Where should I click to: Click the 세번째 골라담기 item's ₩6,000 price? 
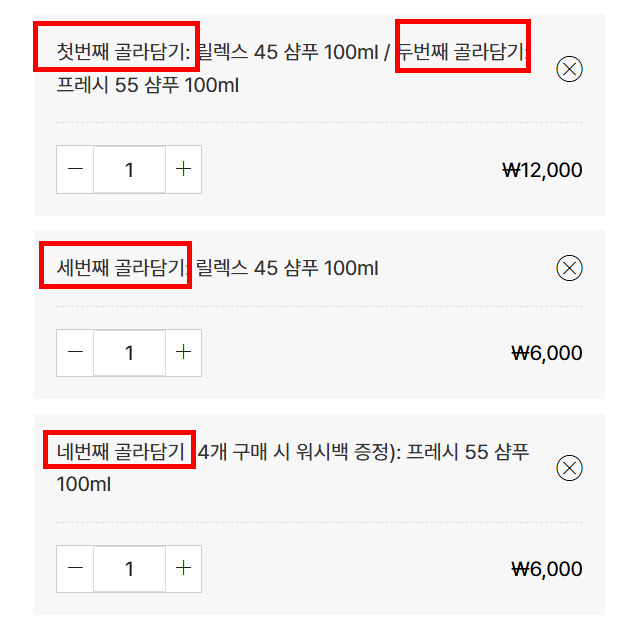pos(546,353)
